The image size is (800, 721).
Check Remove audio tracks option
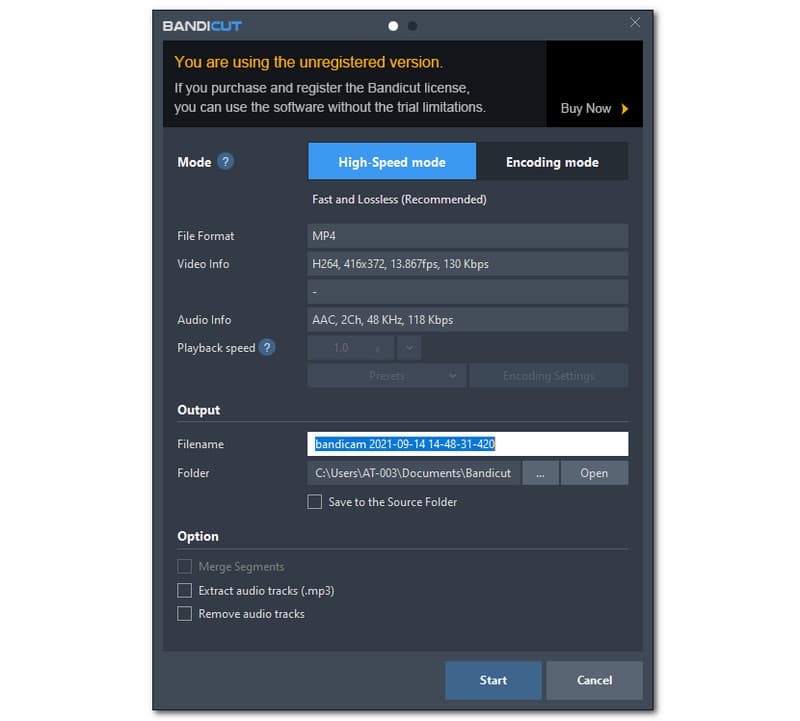click(185, 613)
